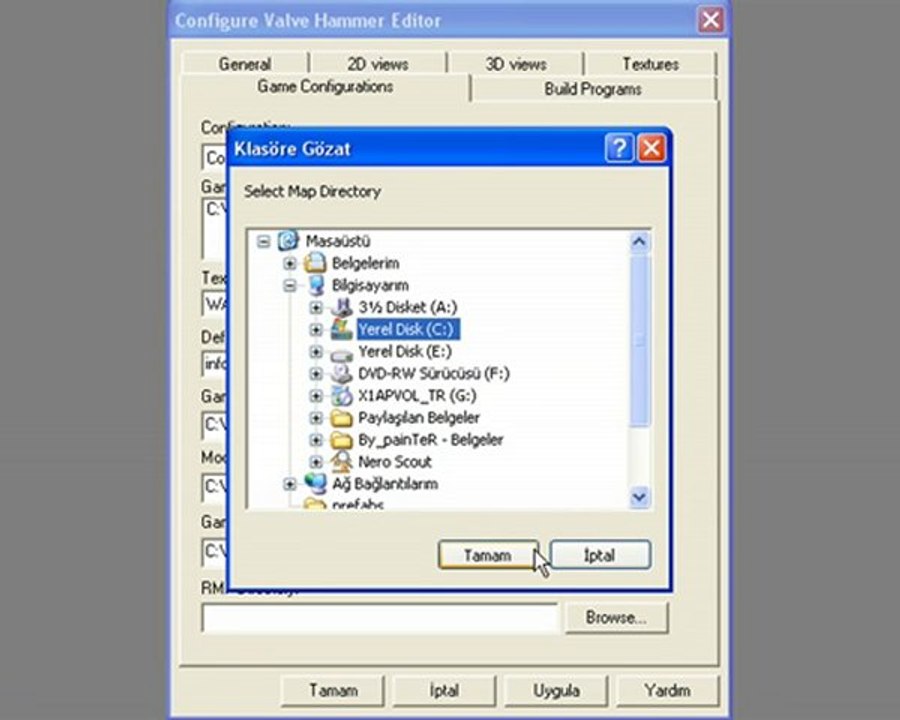The width and height of the screenshot is (900, 720).
Task: Select the By_painTeR - Belgeler label
Action: coord(430,440)
